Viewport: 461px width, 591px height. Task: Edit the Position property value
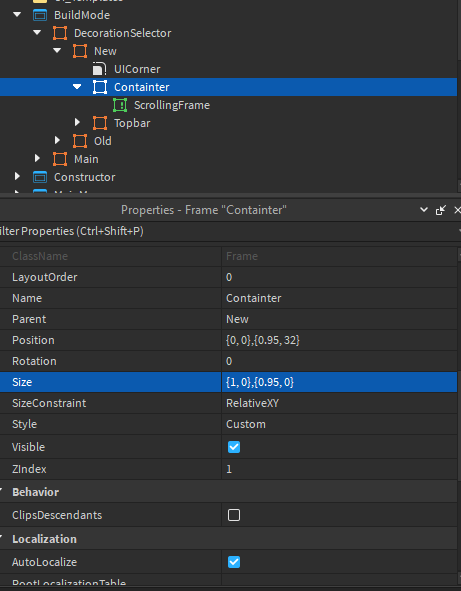tap(339, 340)
